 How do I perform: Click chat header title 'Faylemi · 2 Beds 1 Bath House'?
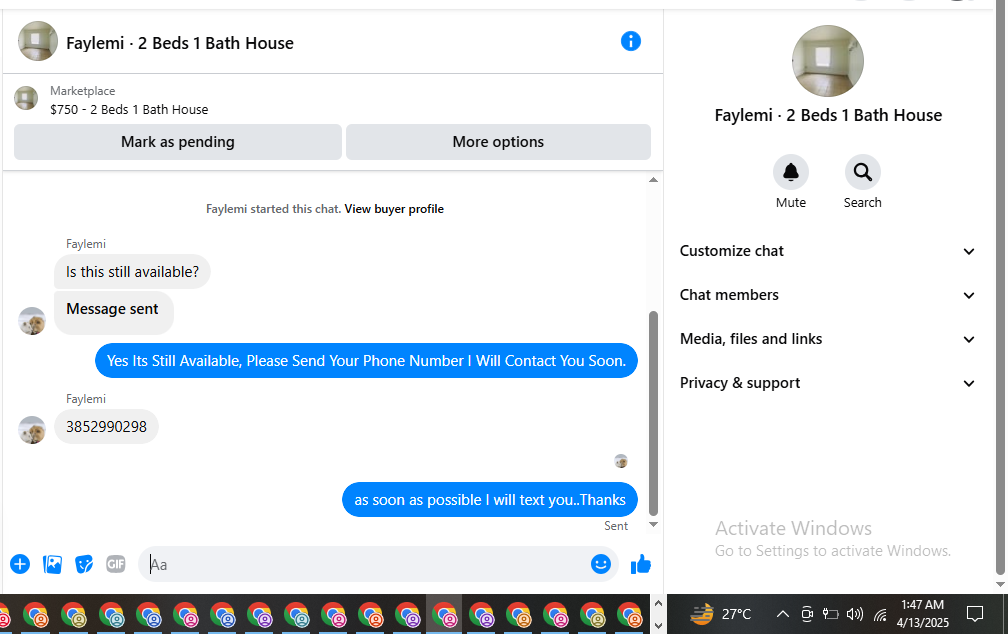pyautogui.click(x=180, y=43)
